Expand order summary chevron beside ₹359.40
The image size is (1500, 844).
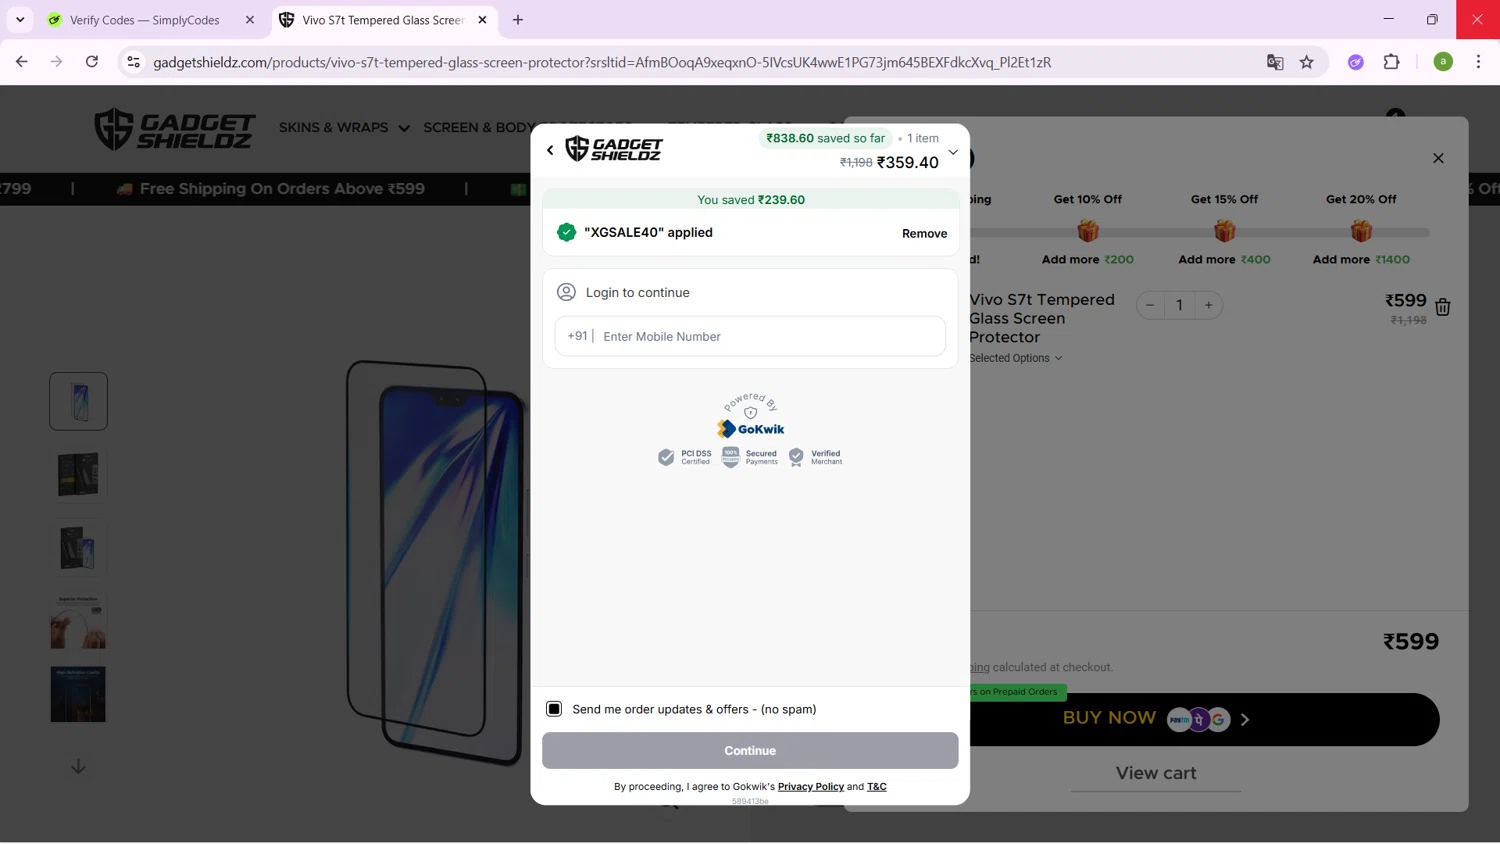coord(953,153)
